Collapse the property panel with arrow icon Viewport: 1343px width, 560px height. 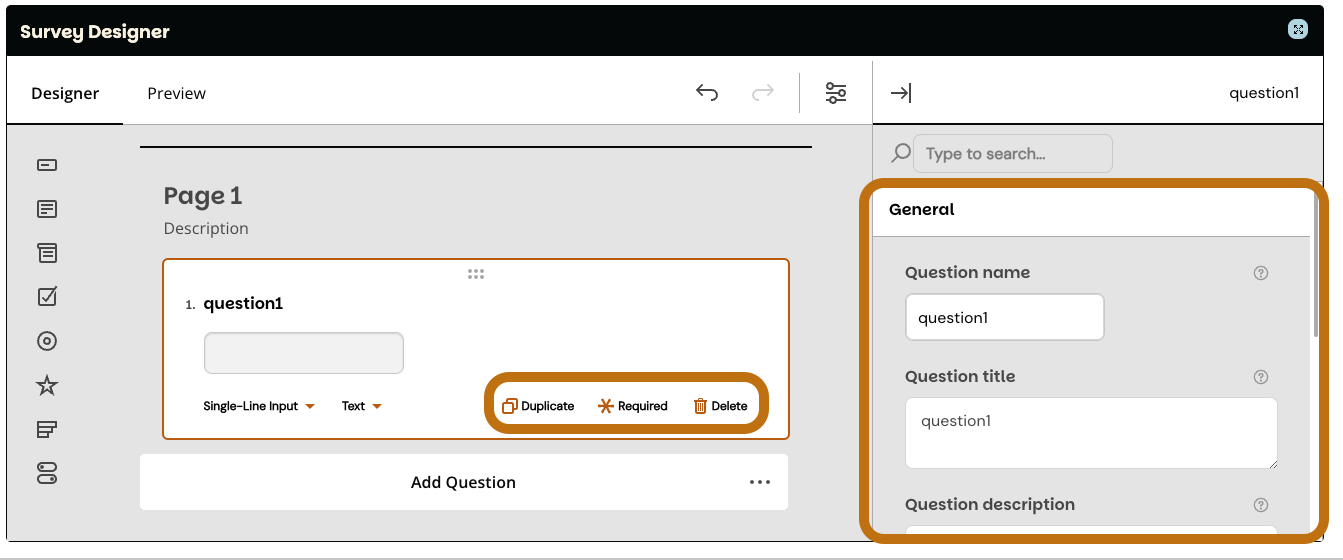point(901,93)
